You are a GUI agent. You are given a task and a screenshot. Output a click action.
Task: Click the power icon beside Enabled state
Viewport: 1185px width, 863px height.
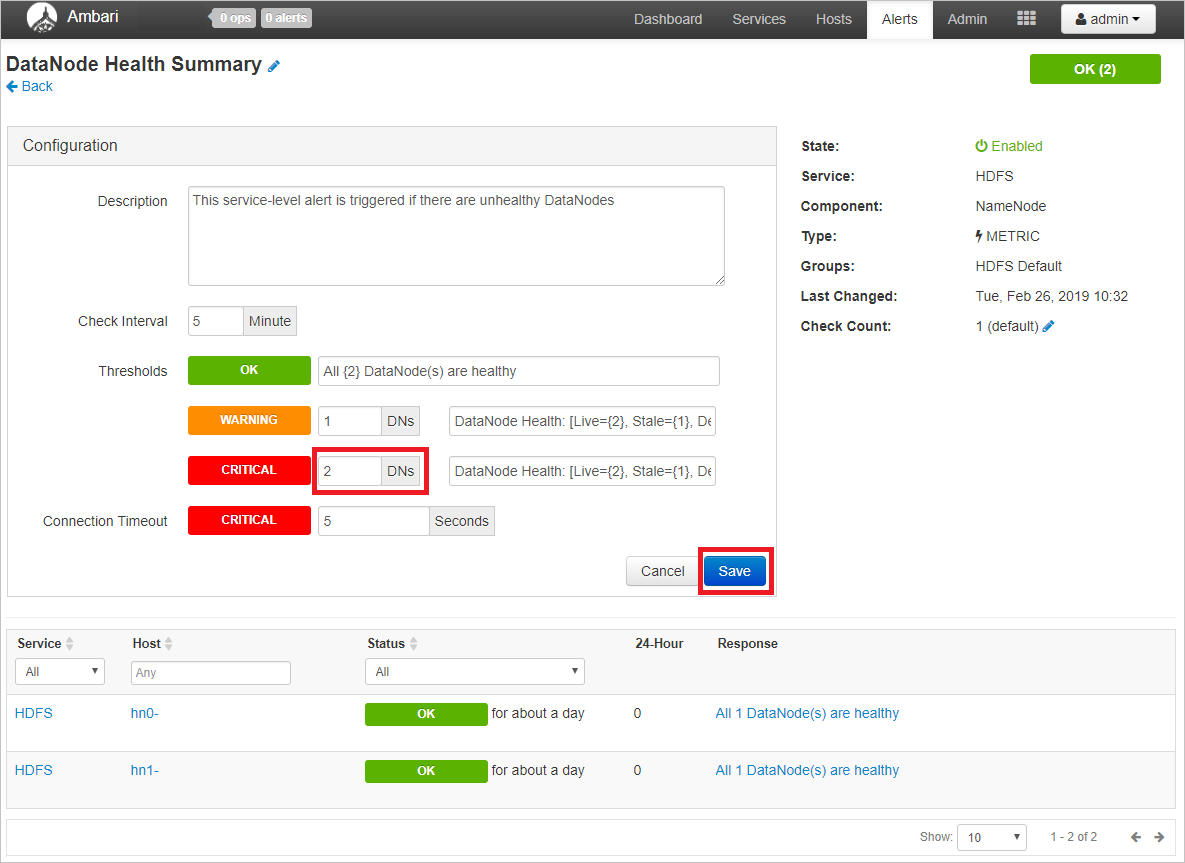pyautogui.click(x=981, y=146)
